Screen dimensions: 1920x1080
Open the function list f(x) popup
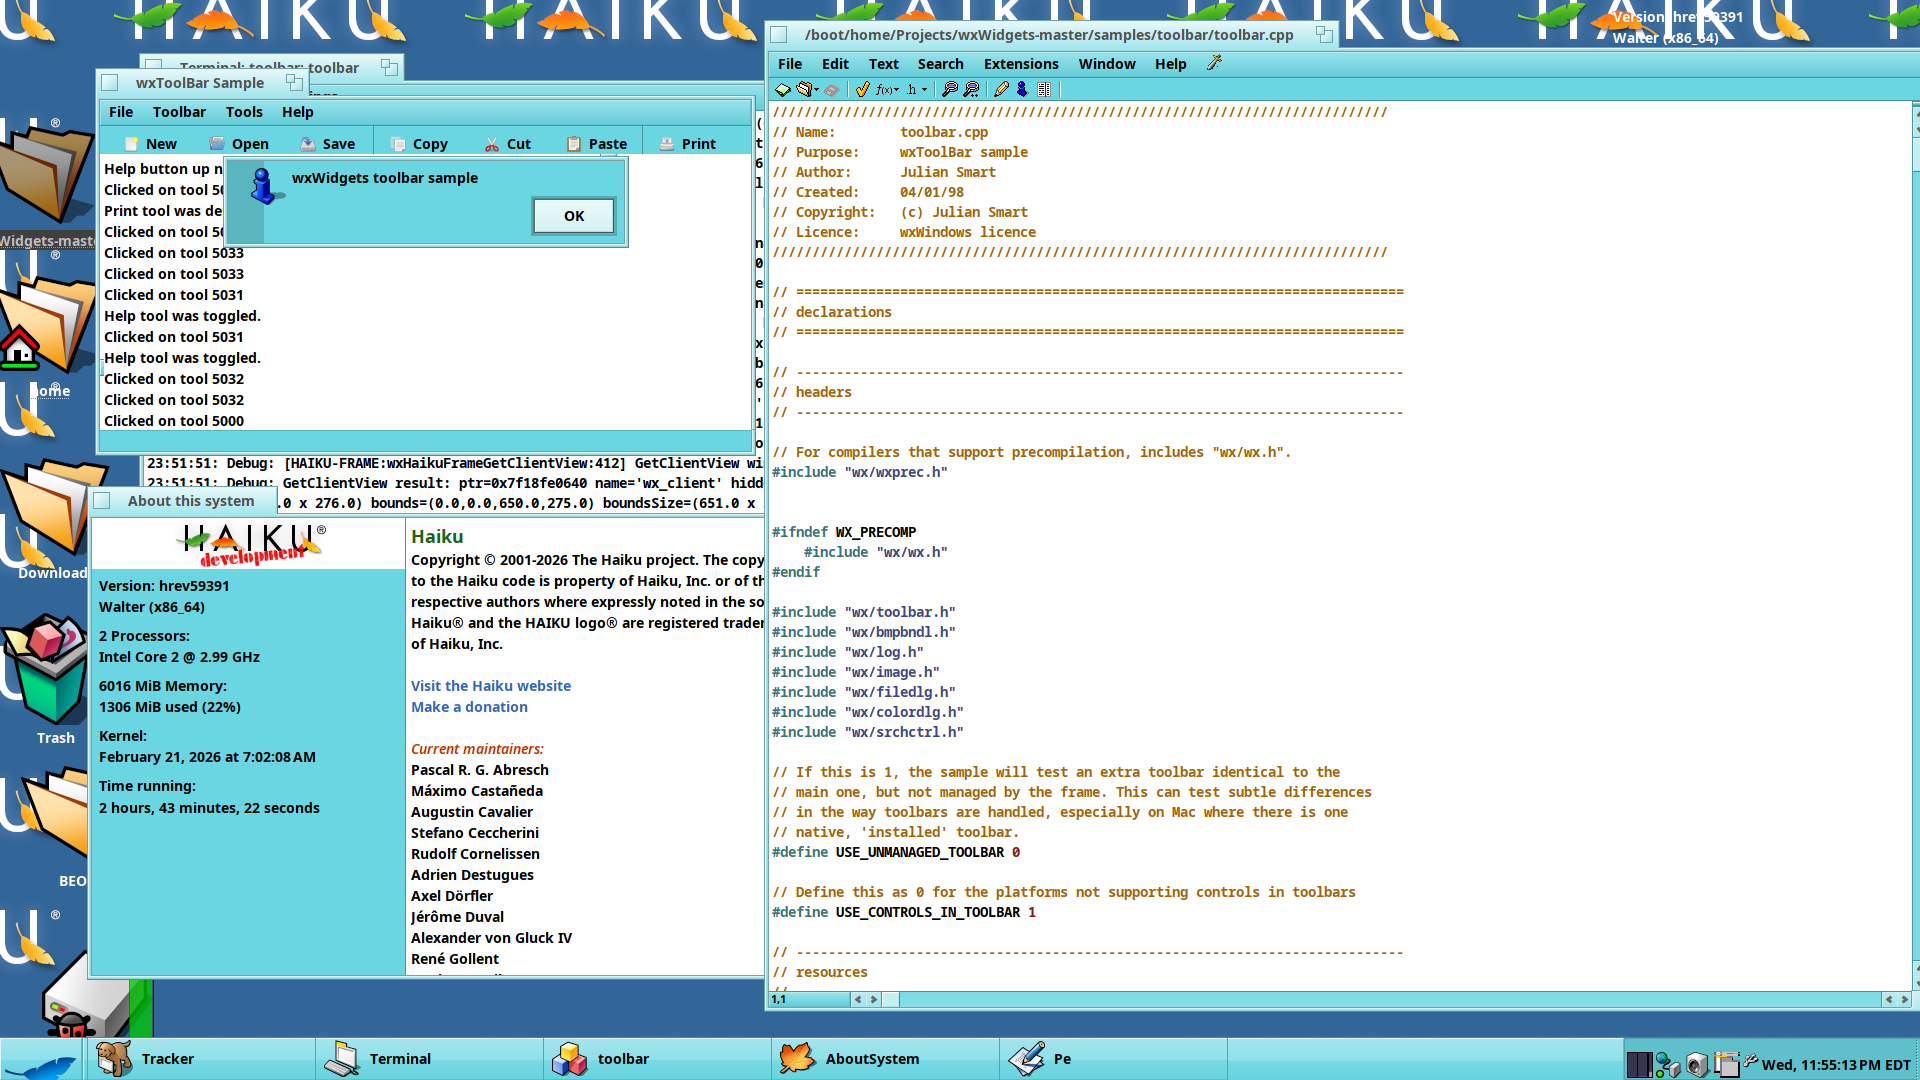886,89
